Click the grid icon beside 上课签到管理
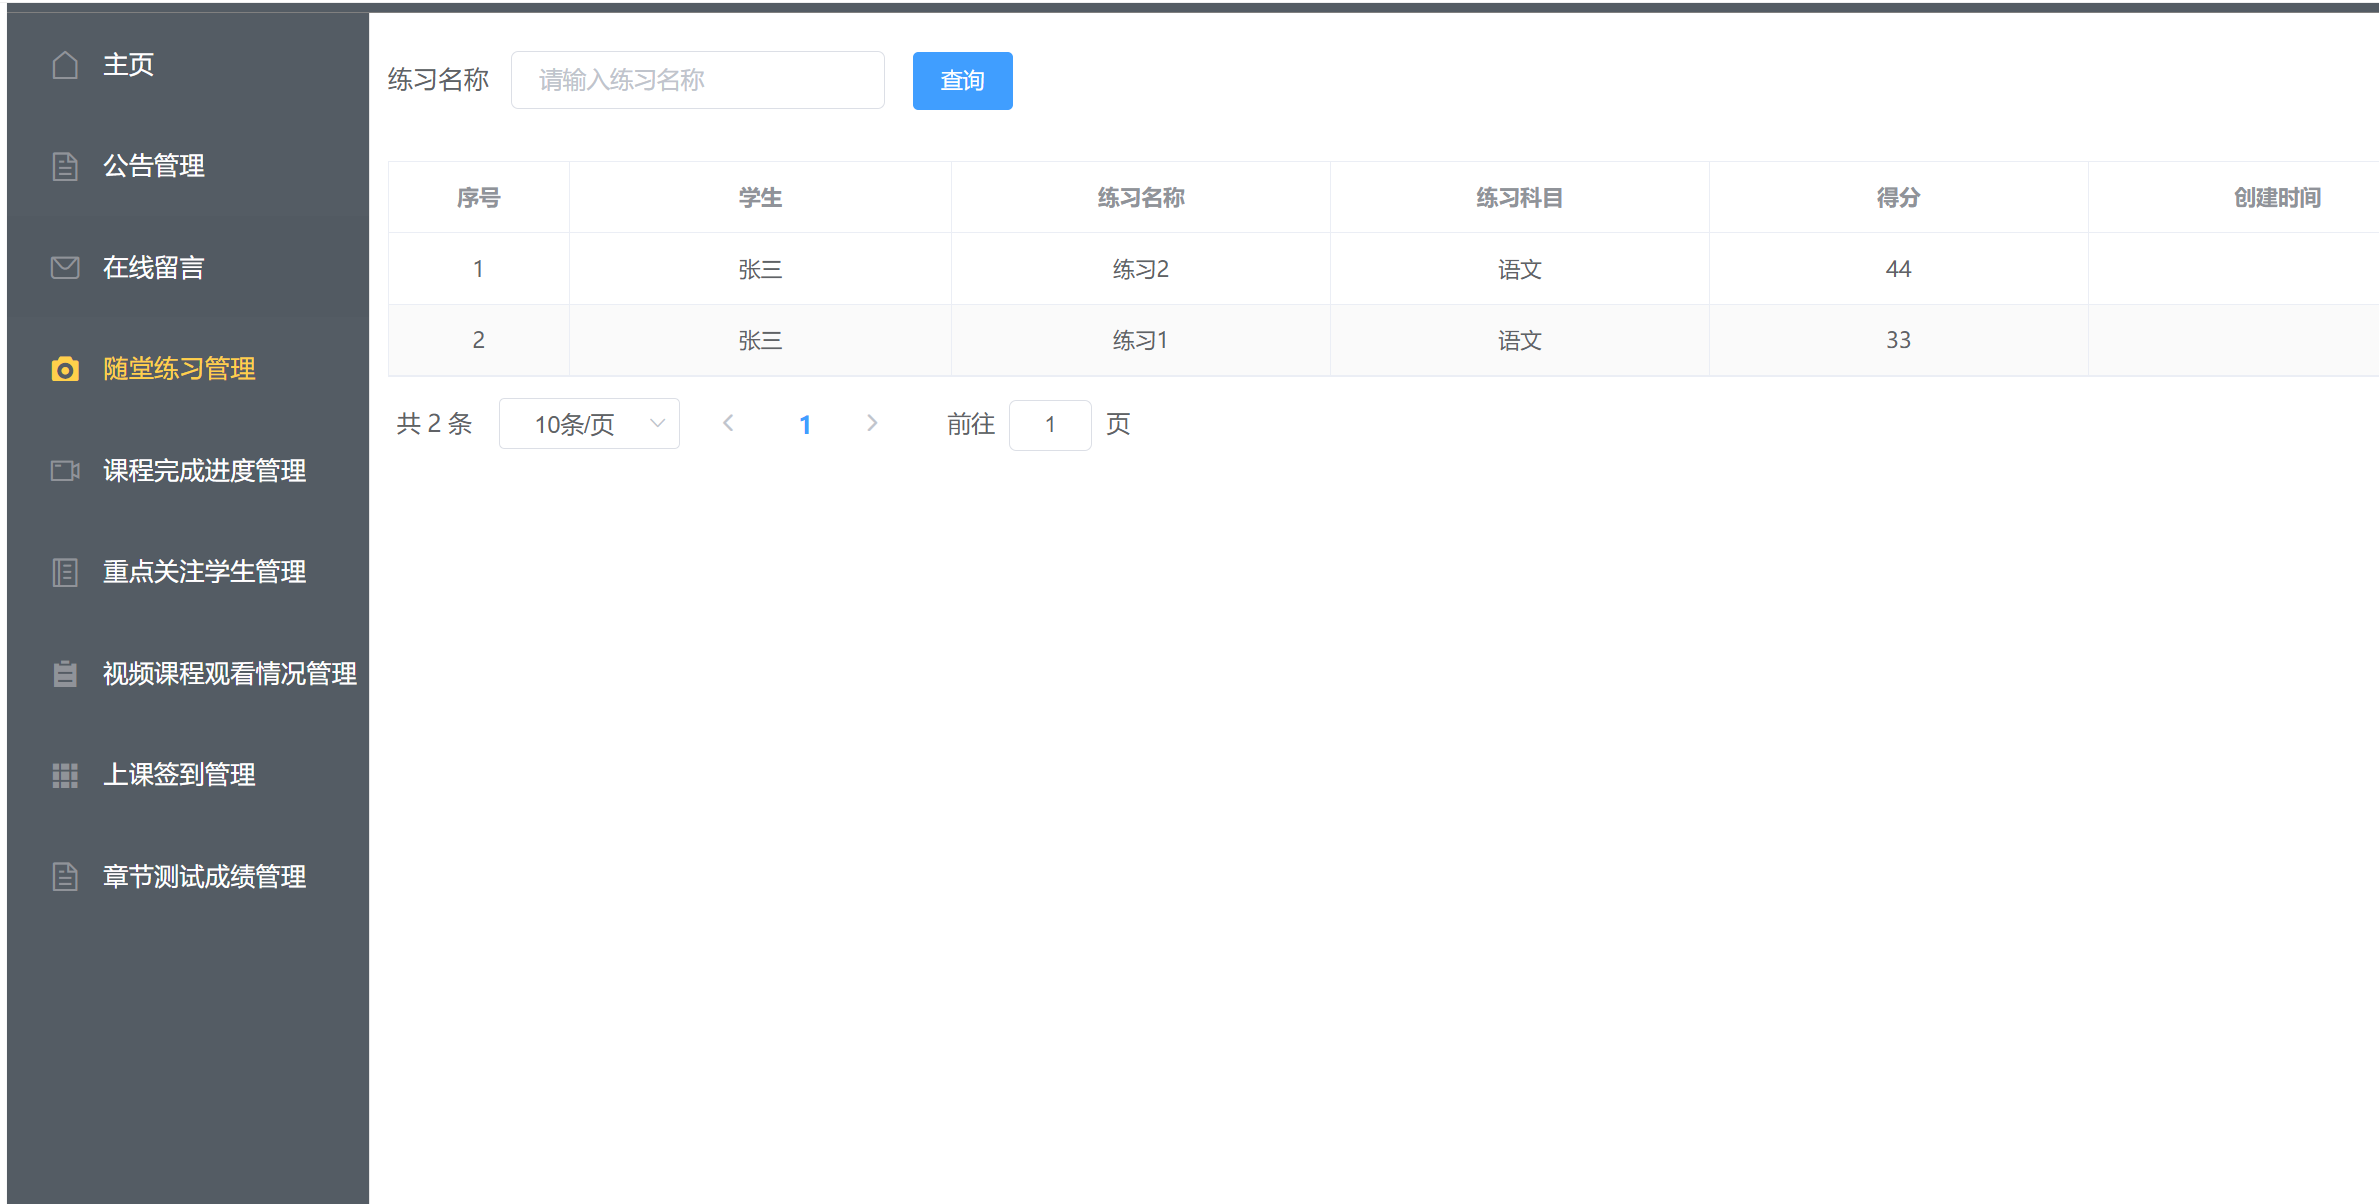 coord(65,775)
